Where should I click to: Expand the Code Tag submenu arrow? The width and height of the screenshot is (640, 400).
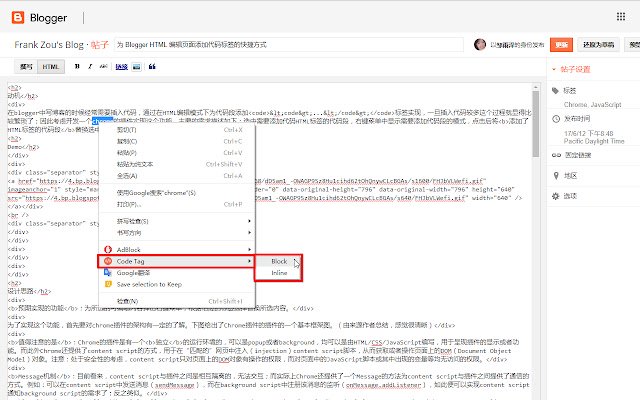pyautogui.click(x=249, y=261)
